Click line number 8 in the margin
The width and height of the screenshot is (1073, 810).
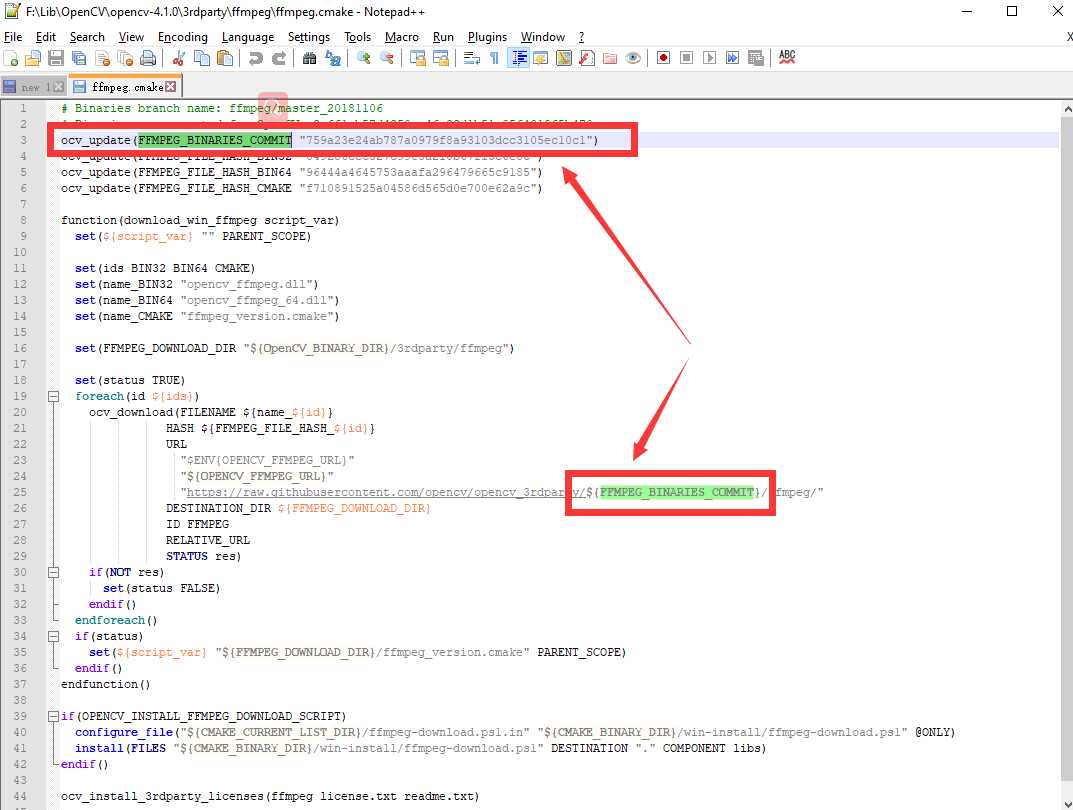point(23,220)
